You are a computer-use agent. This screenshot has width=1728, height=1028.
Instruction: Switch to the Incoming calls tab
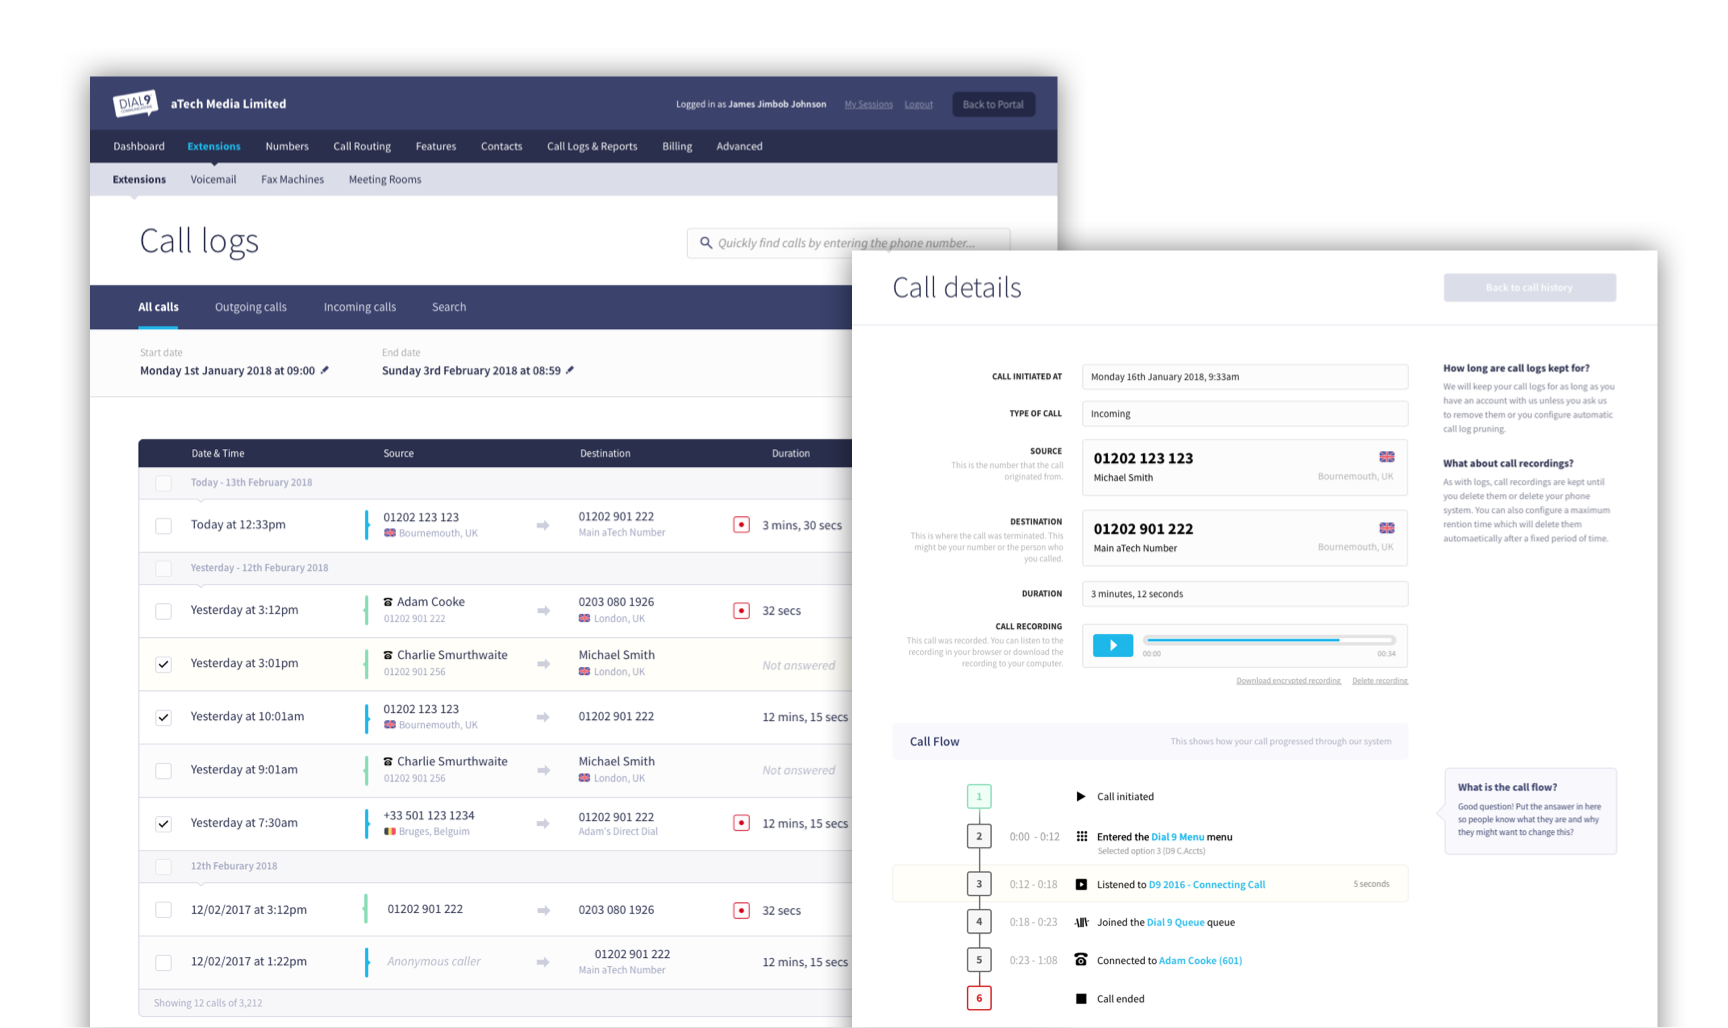[x=360, y=307]
